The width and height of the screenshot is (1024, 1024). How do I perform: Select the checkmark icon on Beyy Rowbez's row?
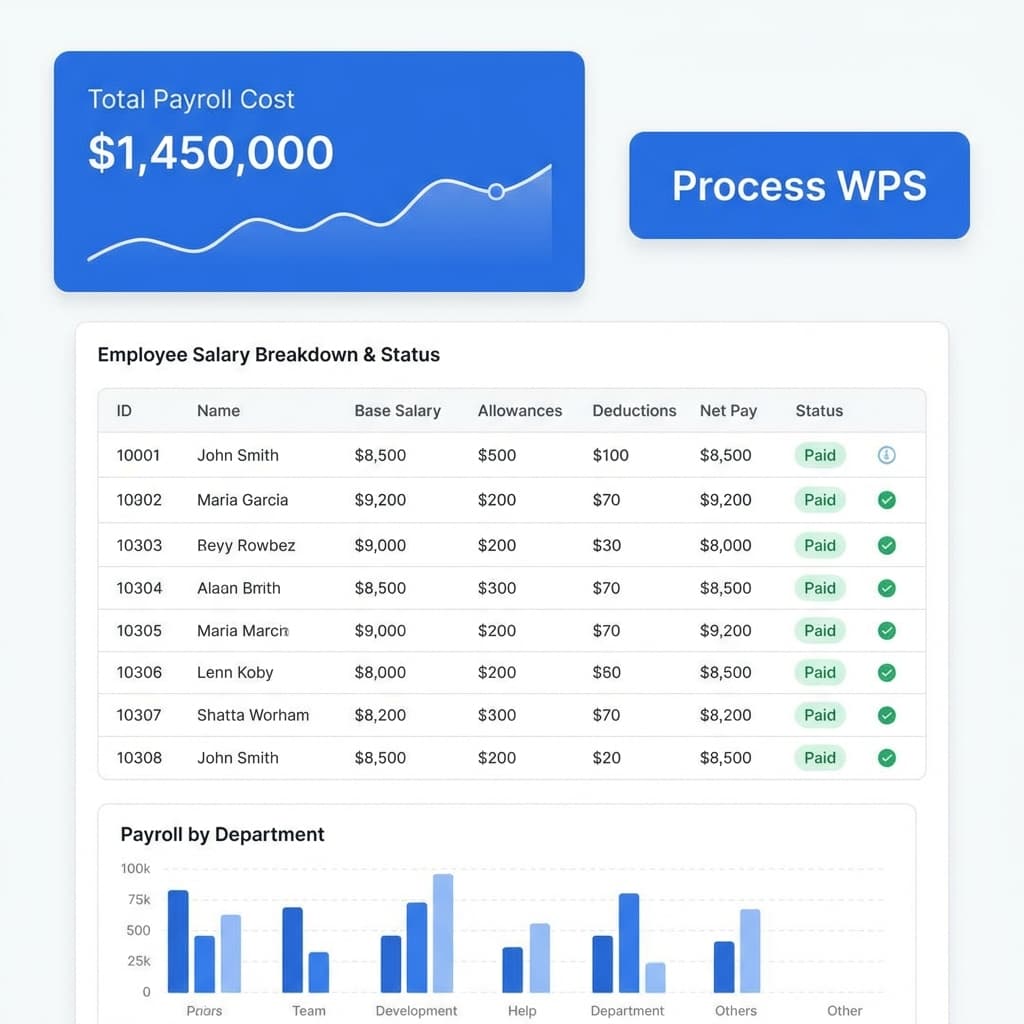[887, 545]
